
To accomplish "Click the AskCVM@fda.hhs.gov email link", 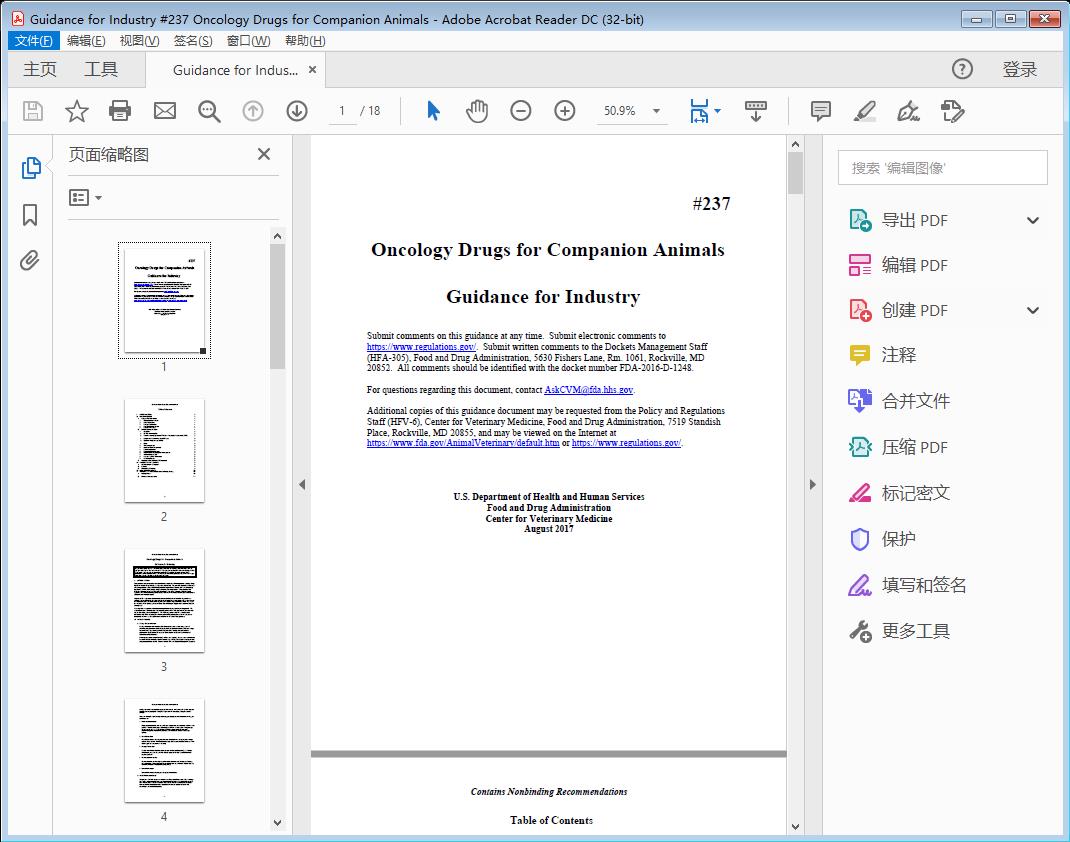I will click(x=588, y=390).
